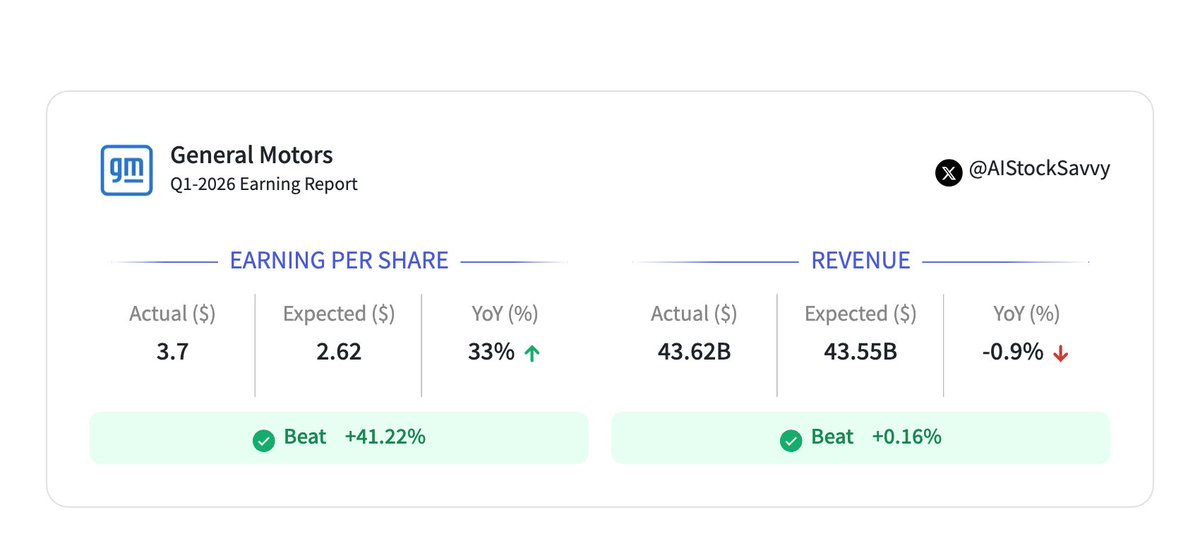The width and height of the screenshot is (1200, 551).
Task: Click the EPS Beat +41.22% banner
Action: pyautogui.click(x=339, y=438)
